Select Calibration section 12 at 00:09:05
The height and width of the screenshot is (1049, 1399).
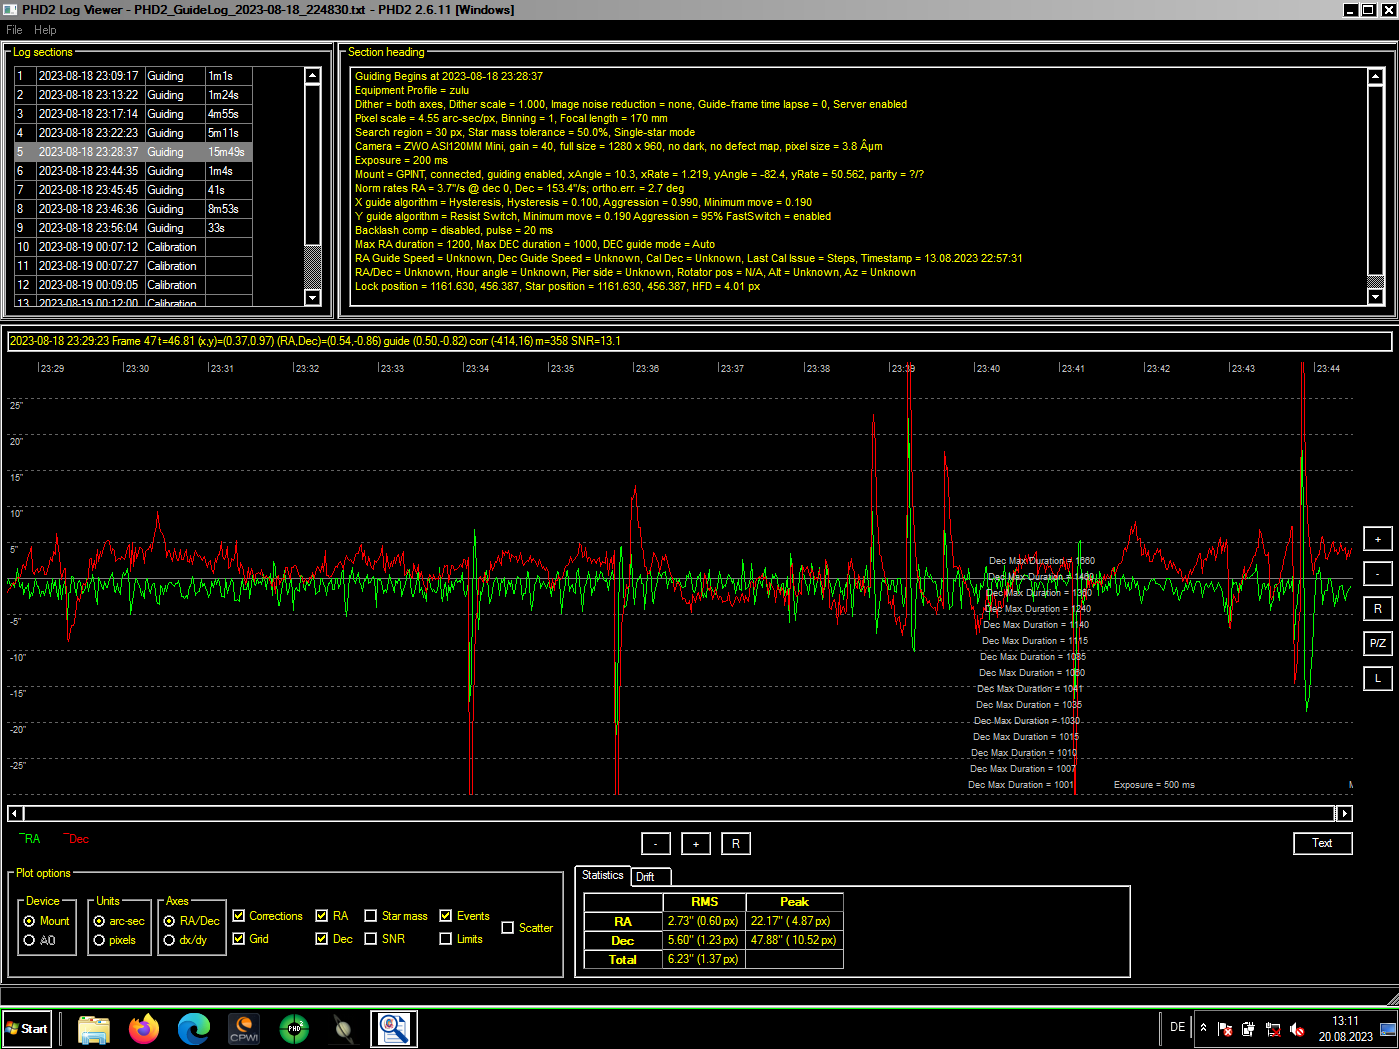(132, 285)
